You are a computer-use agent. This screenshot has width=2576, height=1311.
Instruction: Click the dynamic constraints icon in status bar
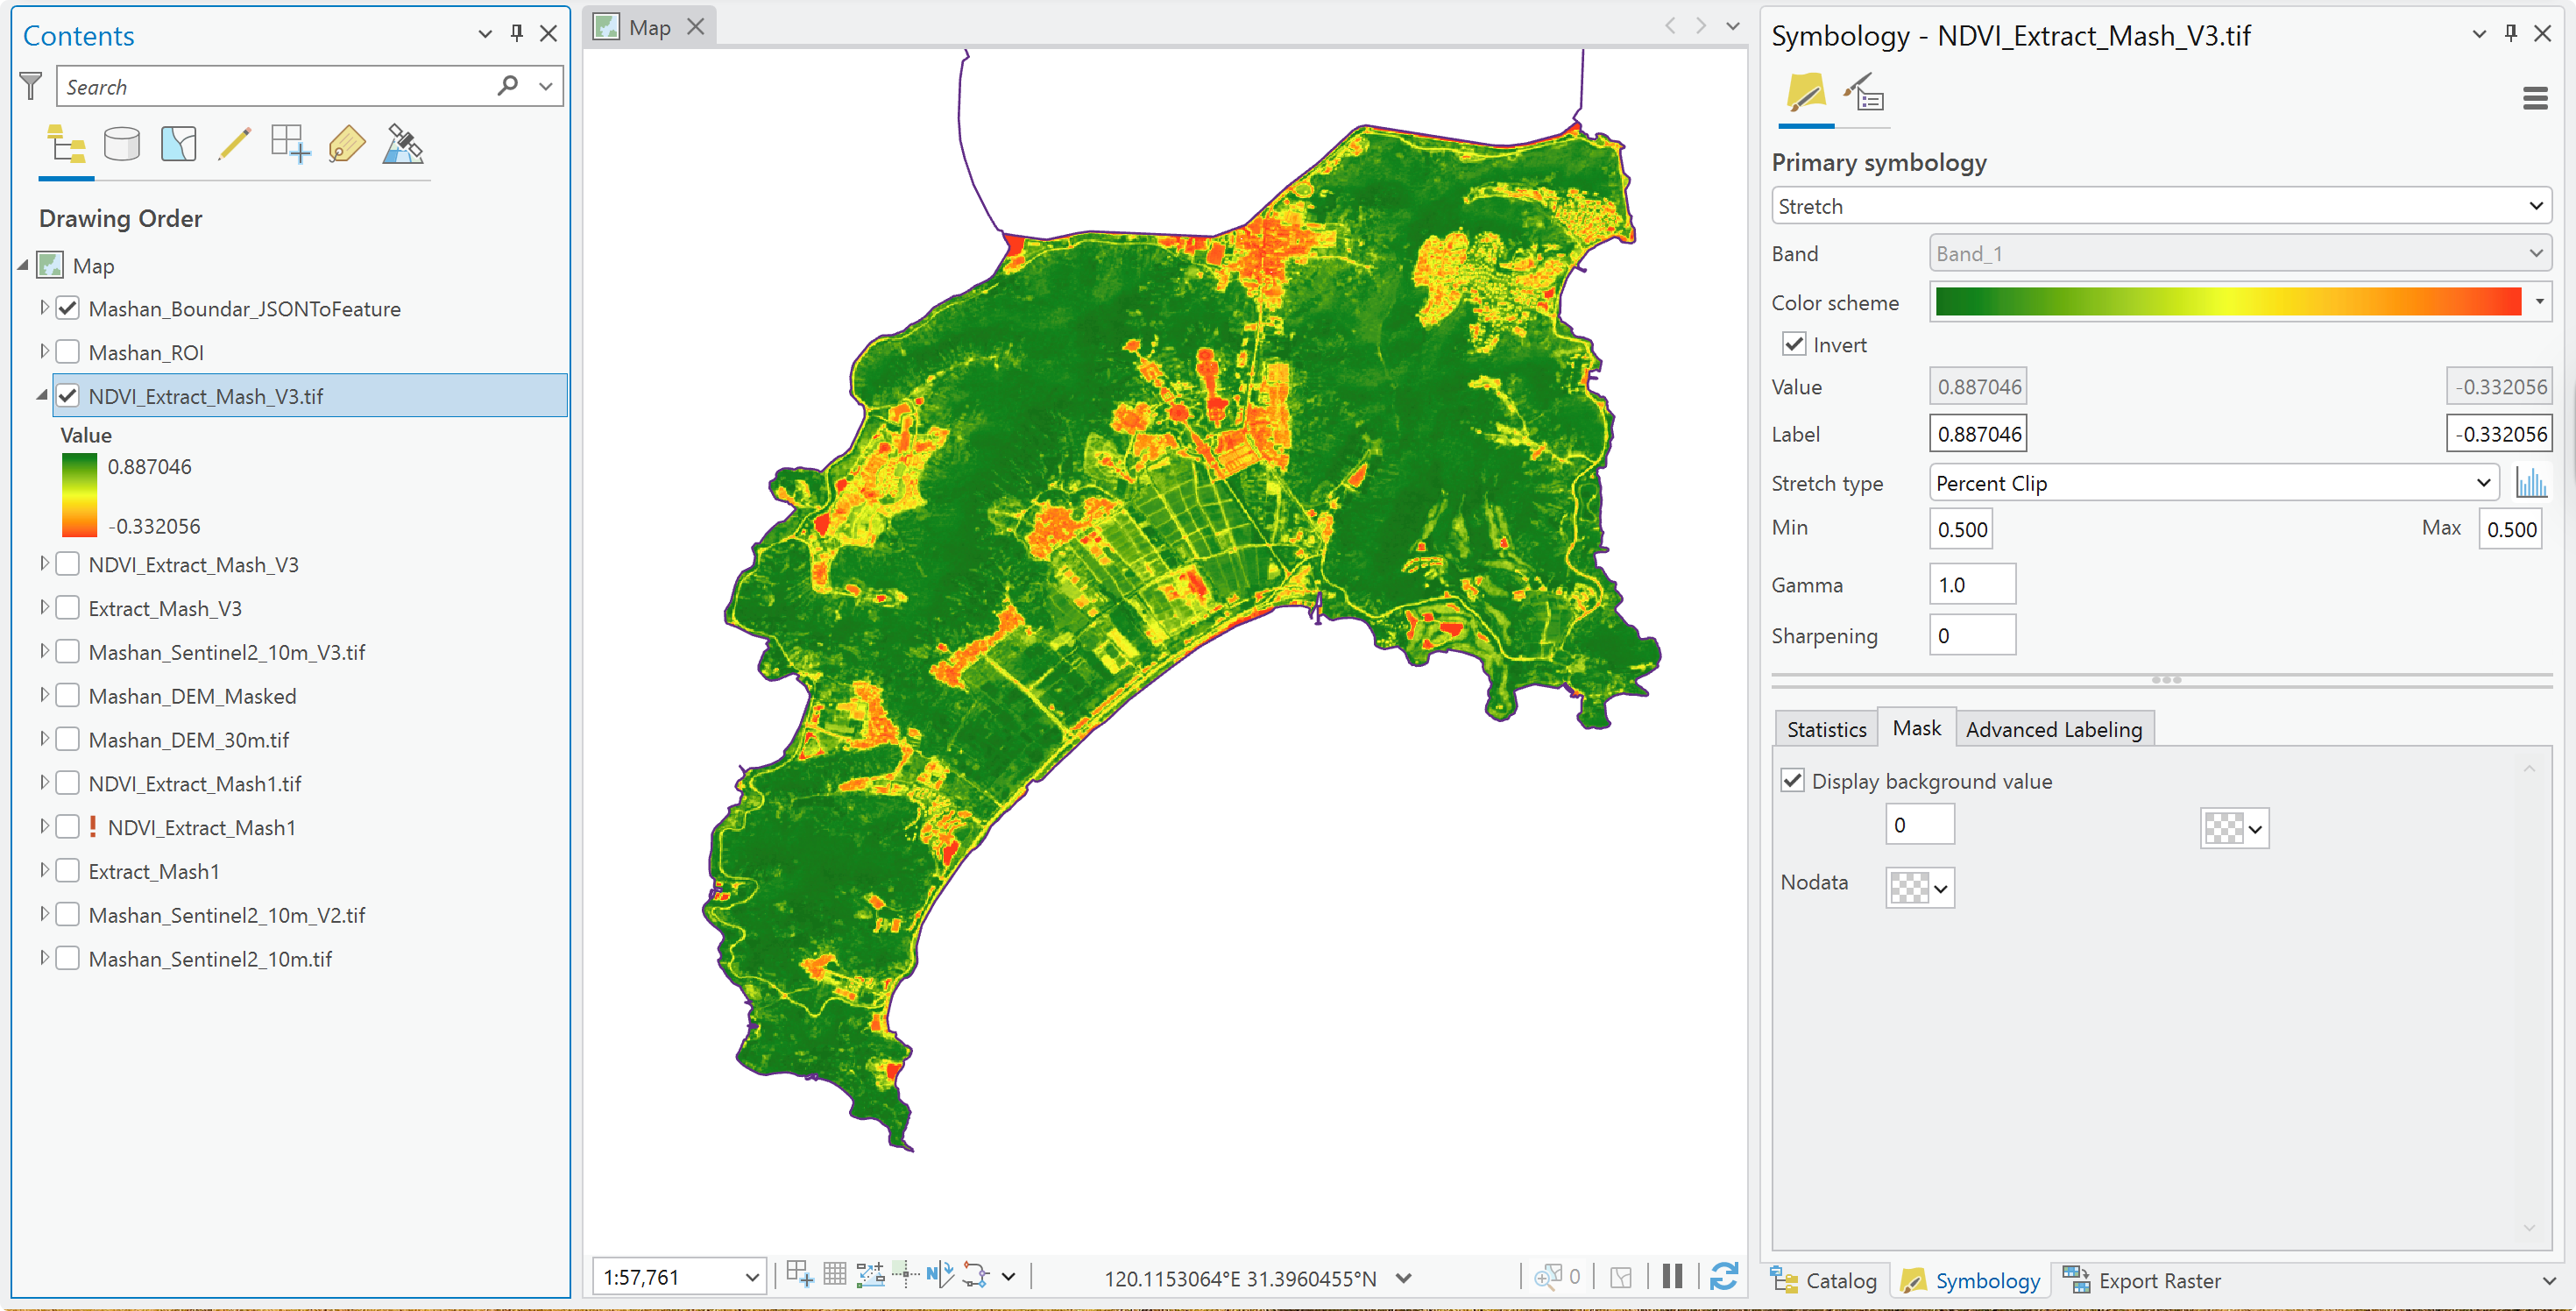[x=976, y=1275]
